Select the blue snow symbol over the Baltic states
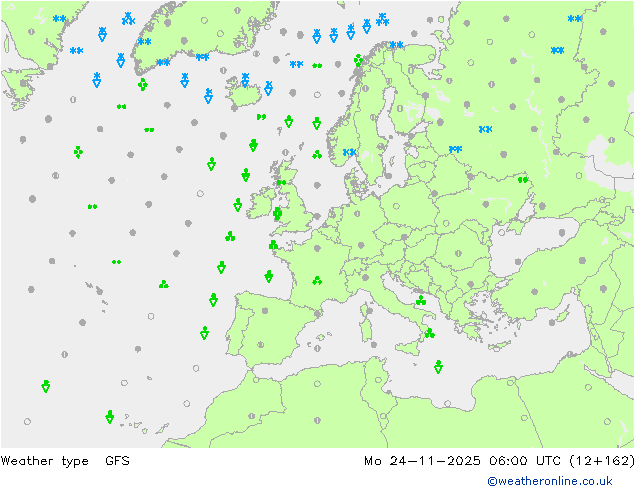This screenshot has width=634, height=490. [455, 149]
